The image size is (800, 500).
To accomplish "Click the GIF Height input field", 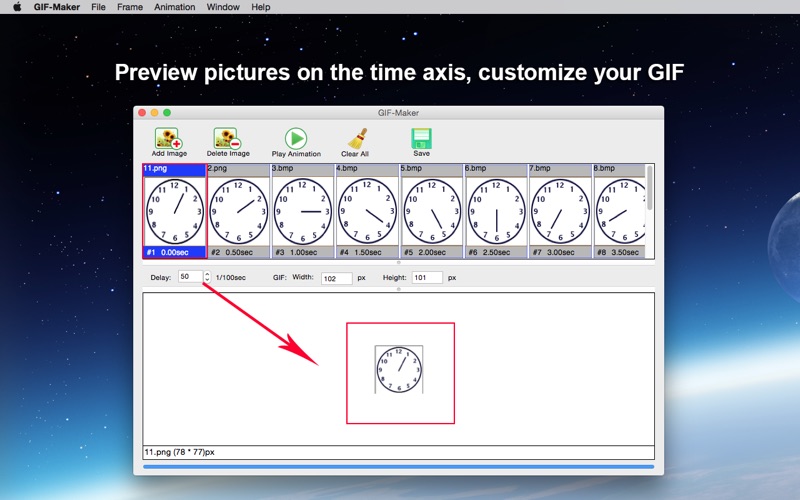I will (427, 278).
